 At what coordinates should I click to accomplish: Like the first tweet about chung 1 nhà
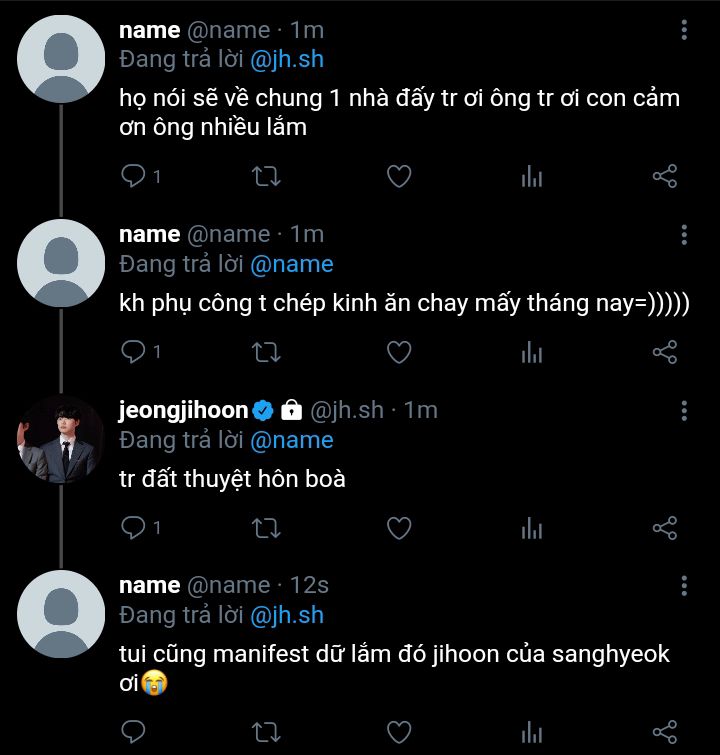(x=399, y=177)
